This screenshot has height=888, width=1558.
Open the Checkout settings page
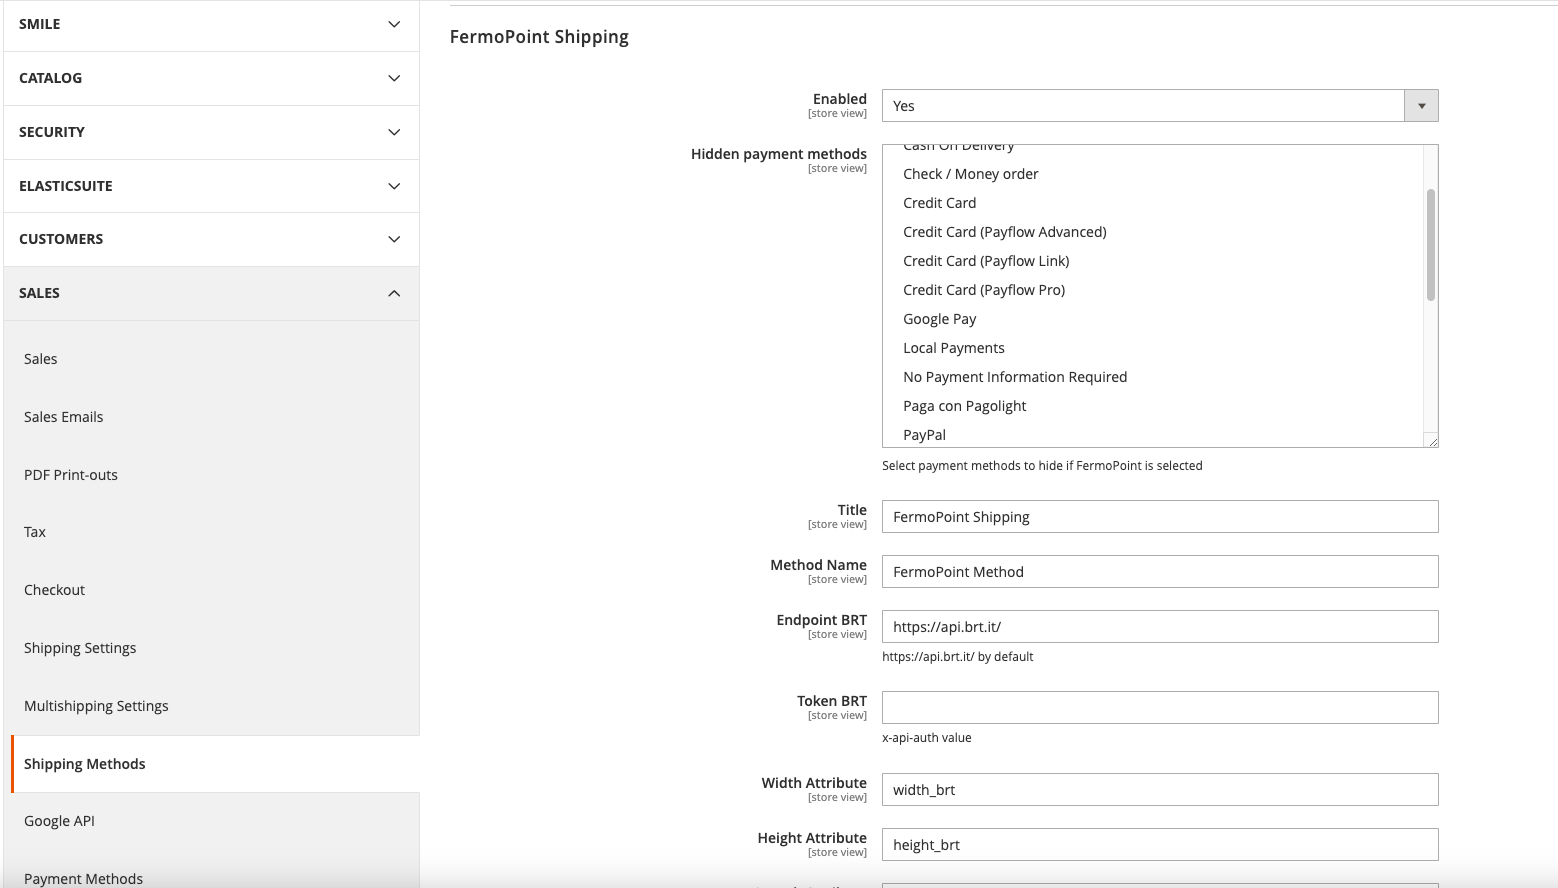click(54, 590)
